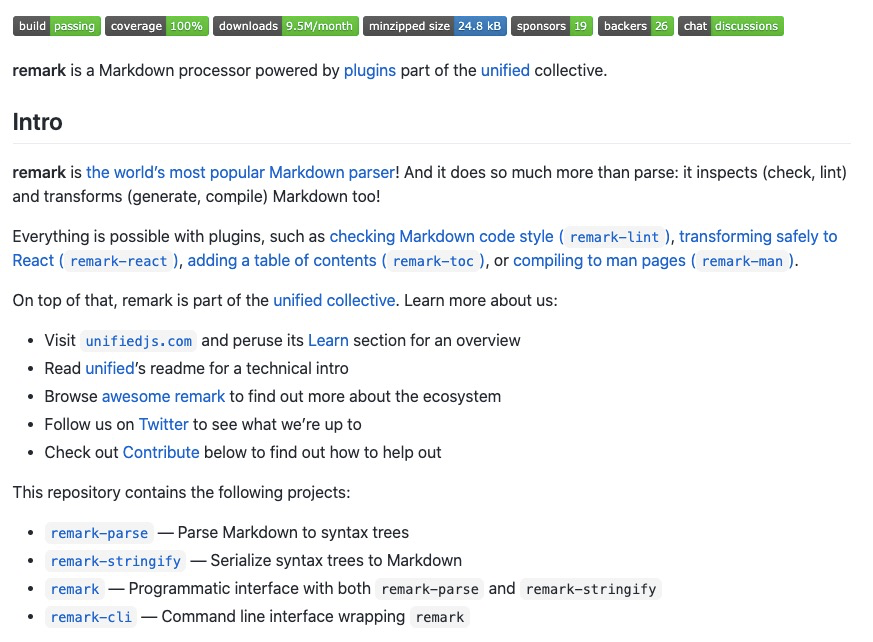Click the remark-man code link
Screen dimensions: 873x642
[x=742, y=261]
